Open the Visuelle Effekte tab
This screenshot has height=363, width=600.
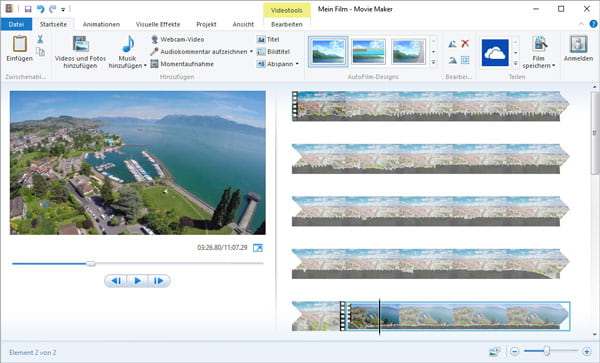pos(158,24)
